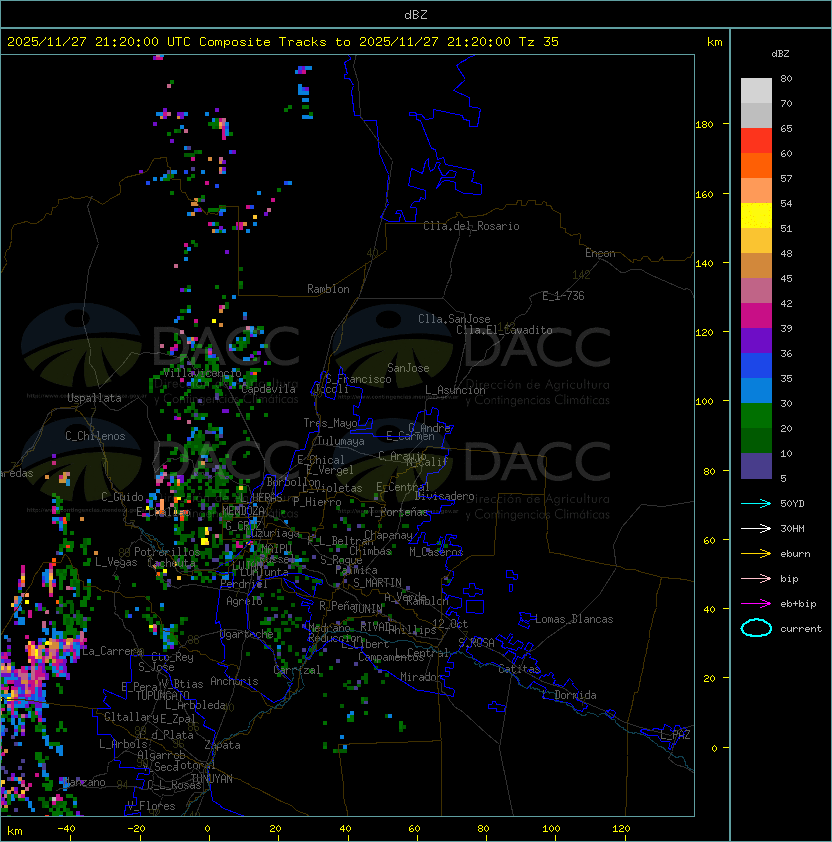The height and width of the screenshot is (842, 832).
Task: Click the TUNUYAN map label
Action: click(x=212, y=779)
